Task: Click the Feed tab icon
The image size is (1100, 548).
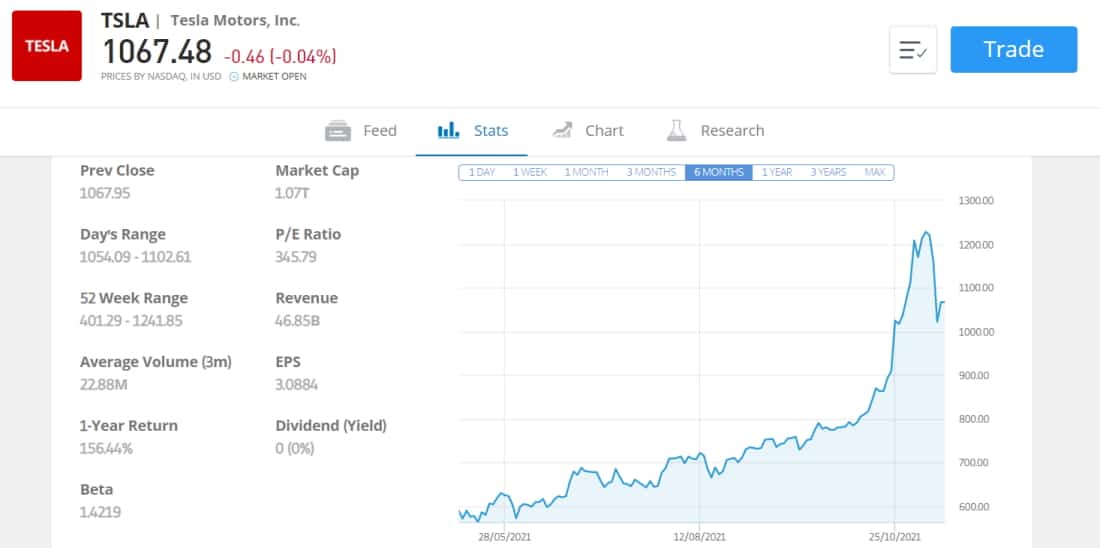Action: click(x=338, y=131)
